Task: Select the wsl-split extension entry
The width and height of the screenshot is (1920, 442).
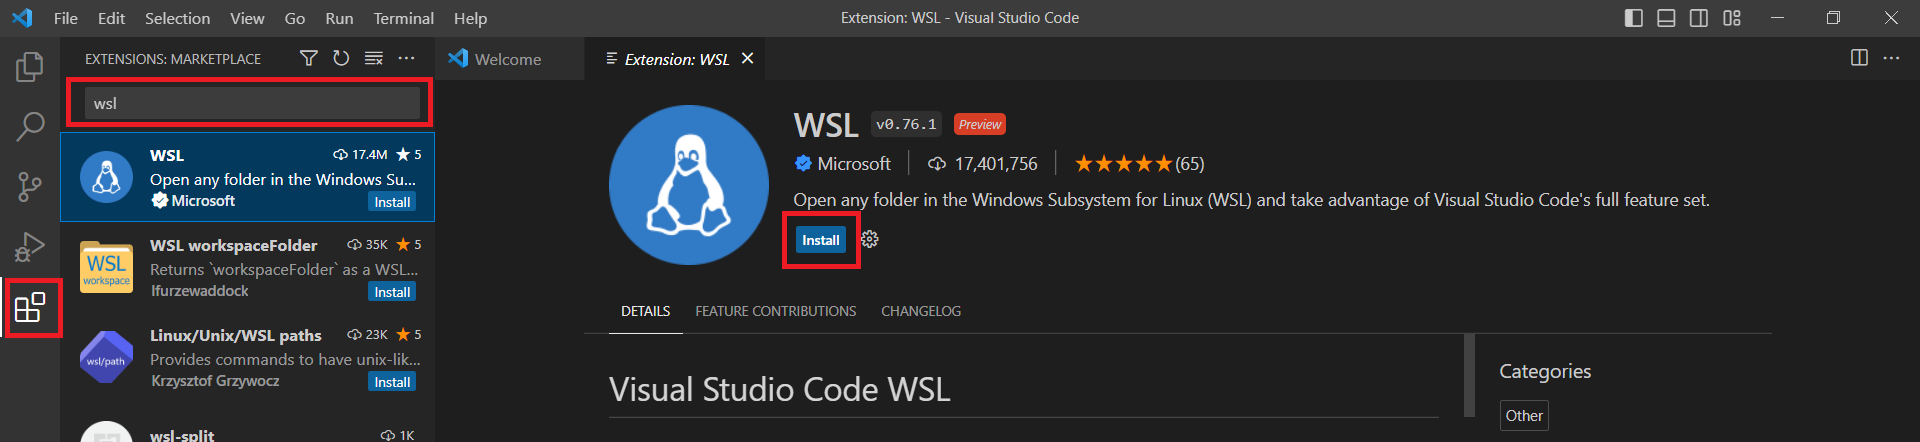Action: coord(247,424)
